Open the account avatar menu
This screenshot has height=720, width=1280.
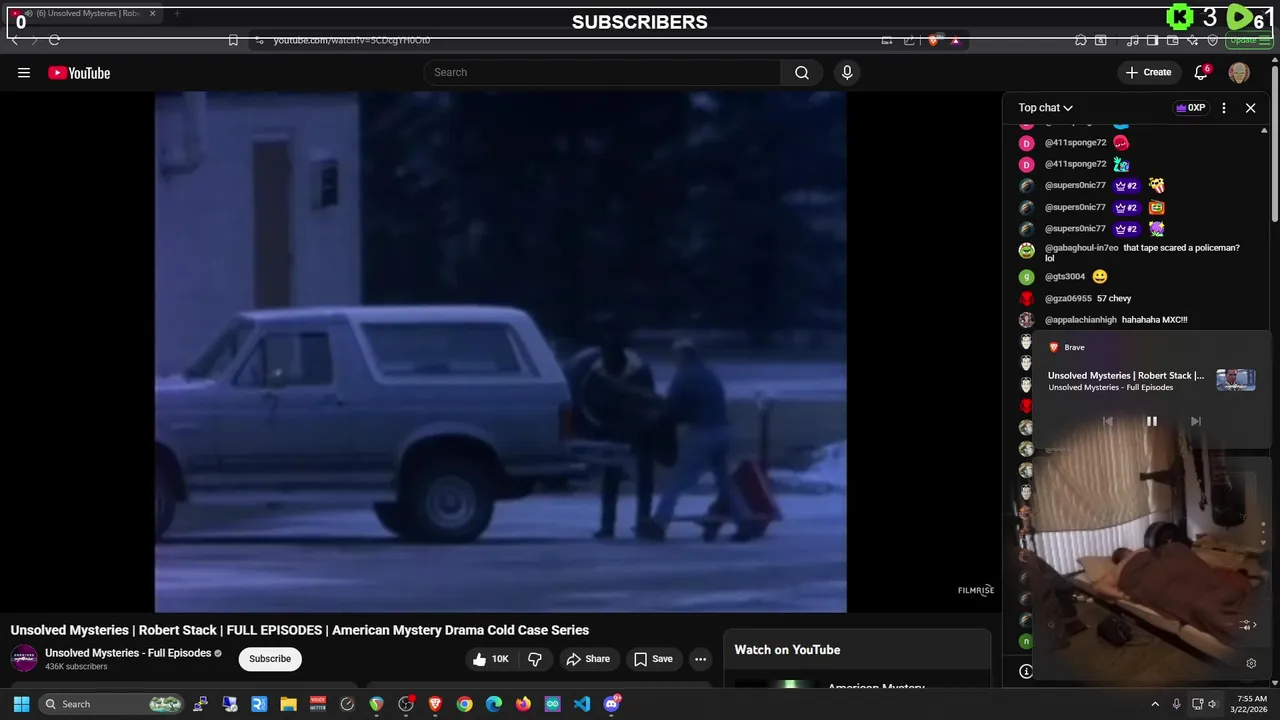[1239, 72]
